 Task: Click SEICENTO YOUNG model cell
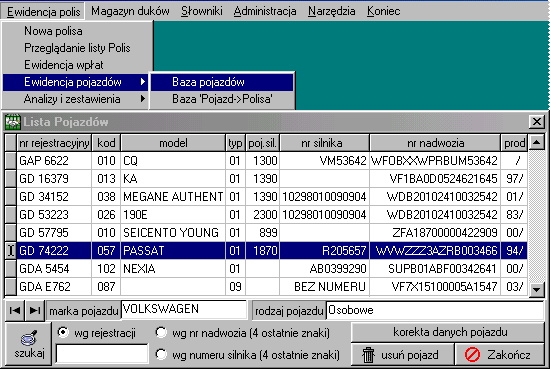click(173, 233)
